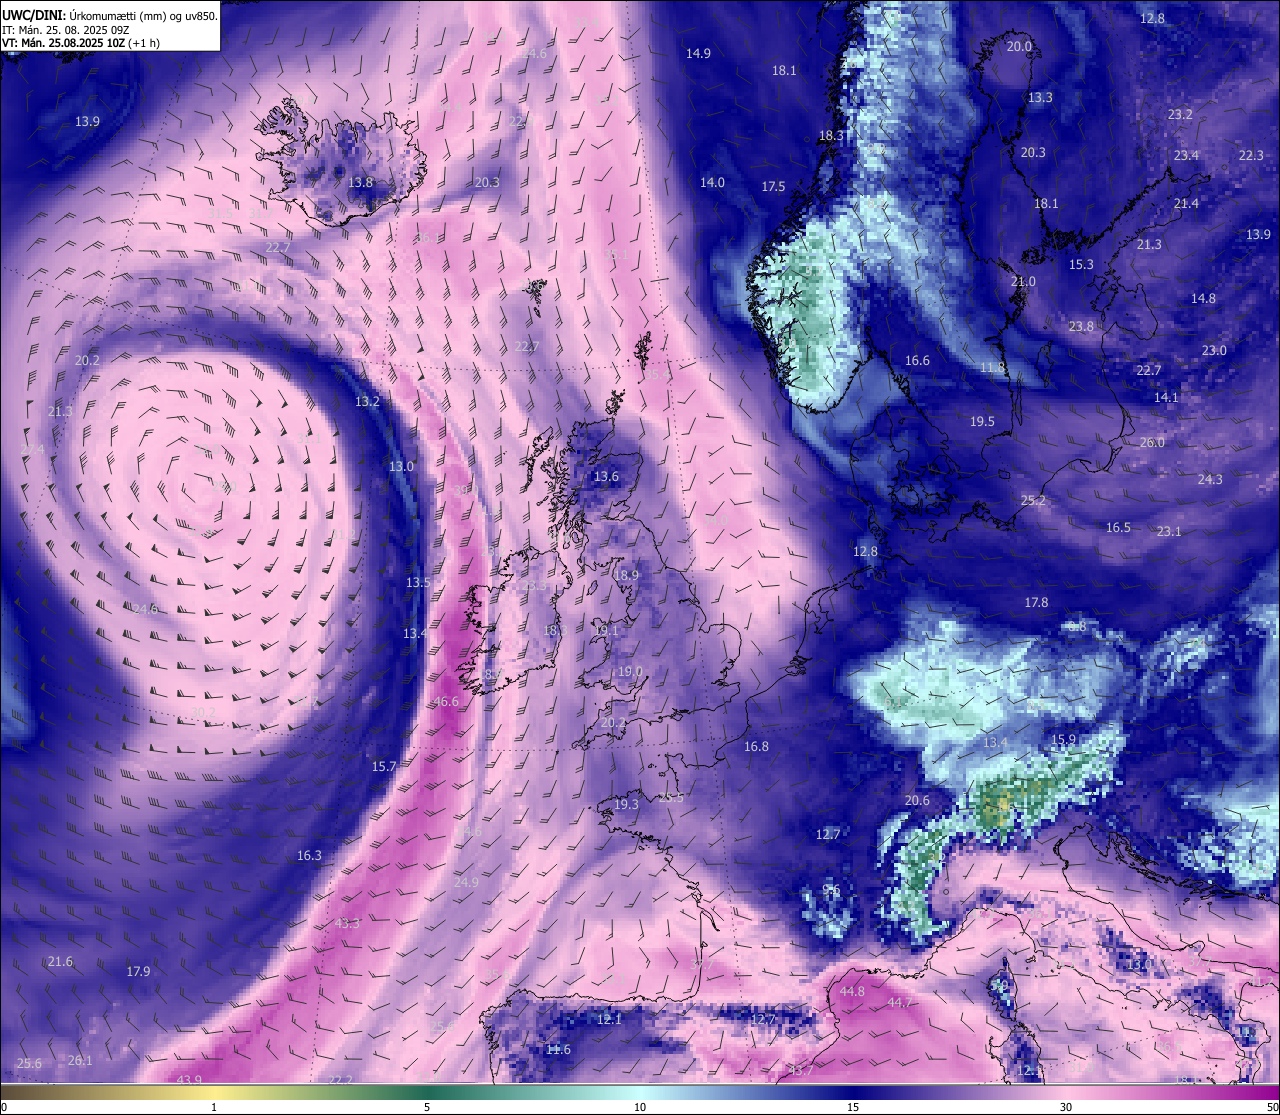Click the 21.4 map value
The width and height of the screenshot is (1280, 1115).
coord(1186,204)
